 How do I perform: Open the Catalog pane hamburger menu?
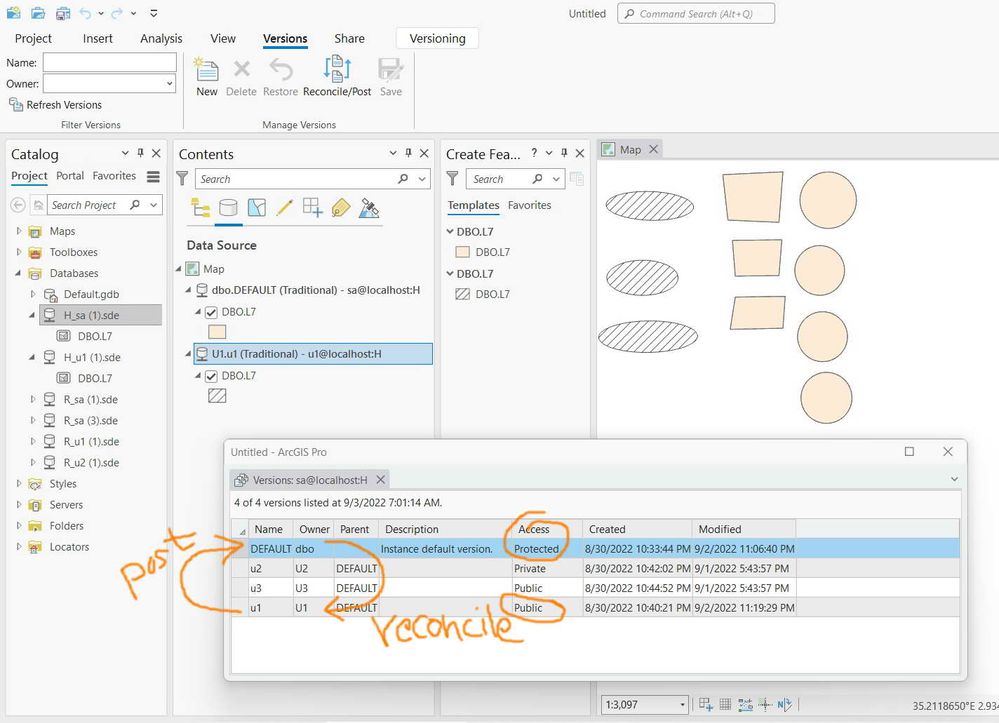tap(154, 176)
